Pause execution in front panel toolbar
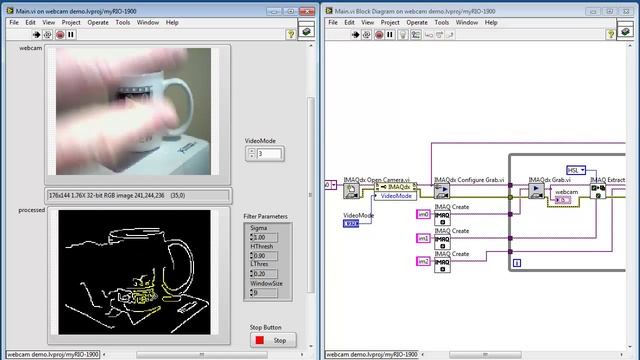This screenshot has height=360, width=640. (71, 35)
